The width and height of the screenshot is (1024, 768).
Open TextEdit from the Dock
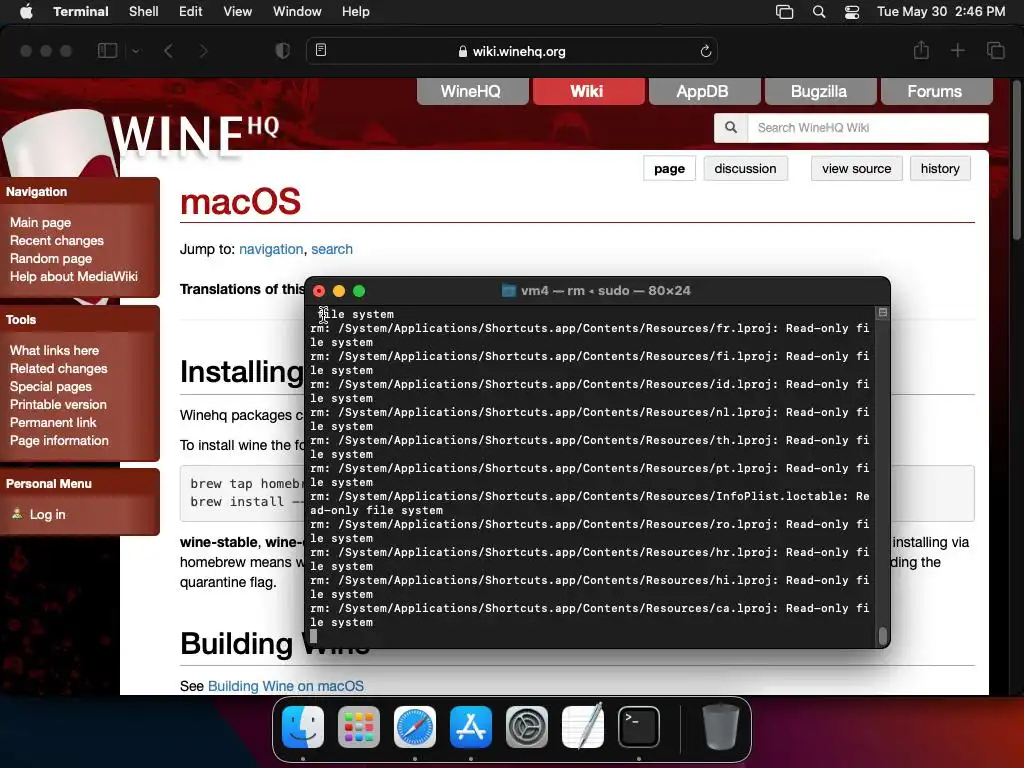click(583, 727)
